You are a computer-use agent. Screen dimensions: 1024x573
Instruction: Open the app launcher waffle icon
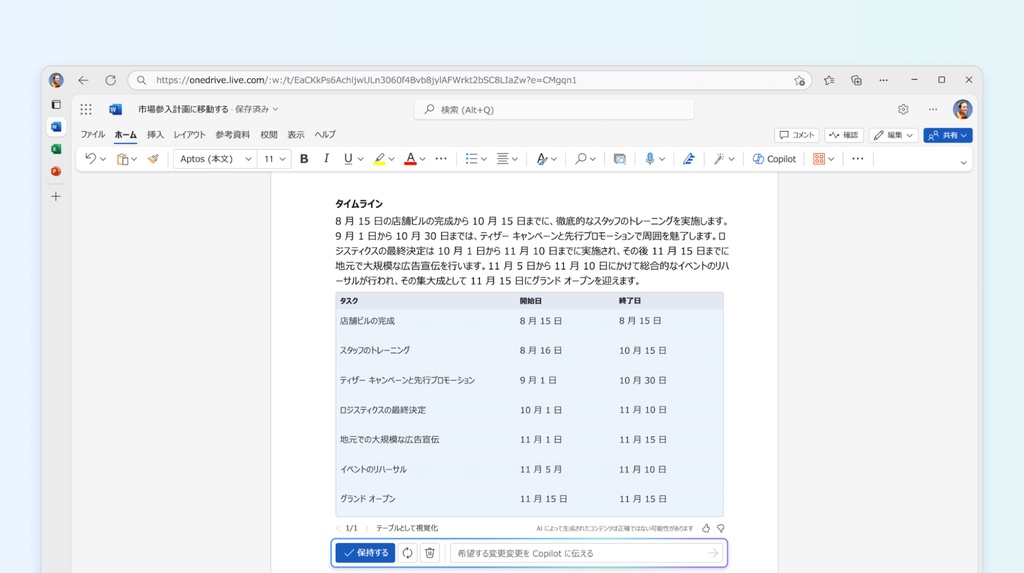[x=86, y=109]
